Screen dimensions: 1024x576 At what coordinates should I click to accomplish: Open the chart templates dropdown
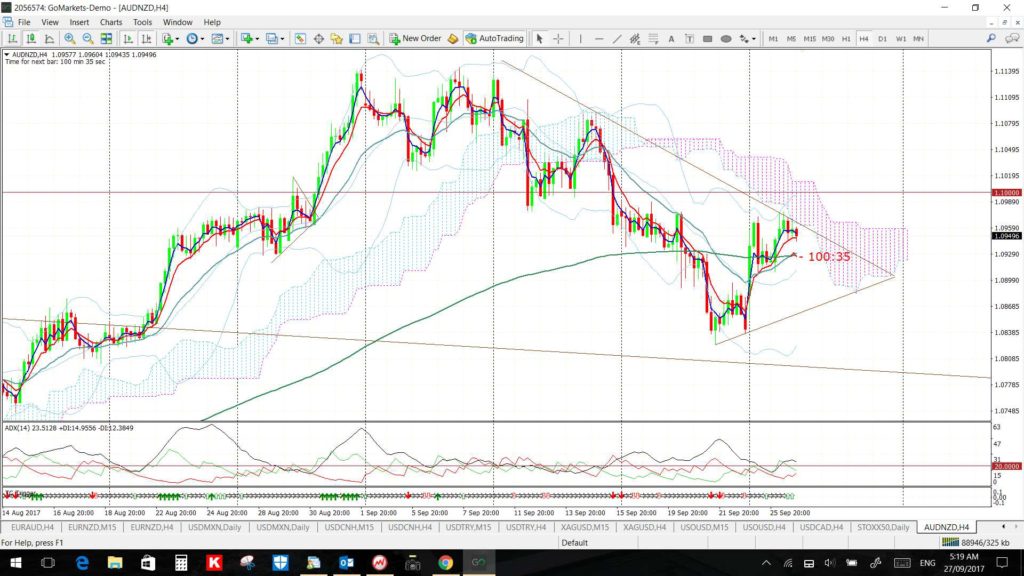point(220,39)
